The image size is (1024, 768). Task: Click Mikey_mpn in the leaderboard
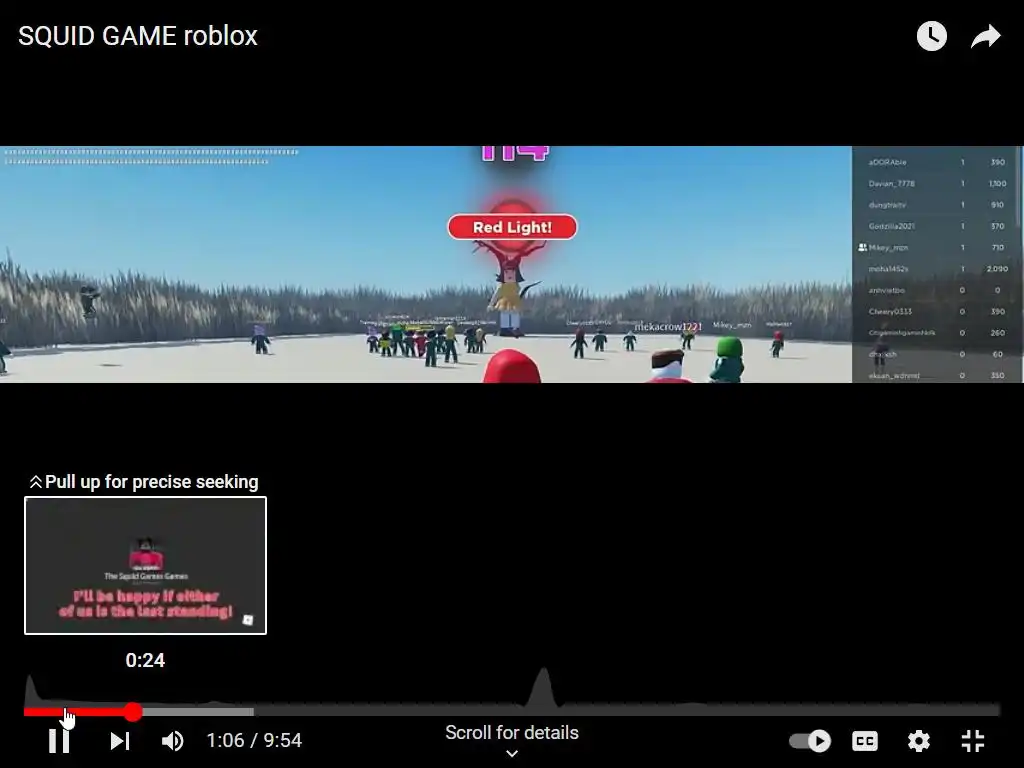tap(888, 248)
